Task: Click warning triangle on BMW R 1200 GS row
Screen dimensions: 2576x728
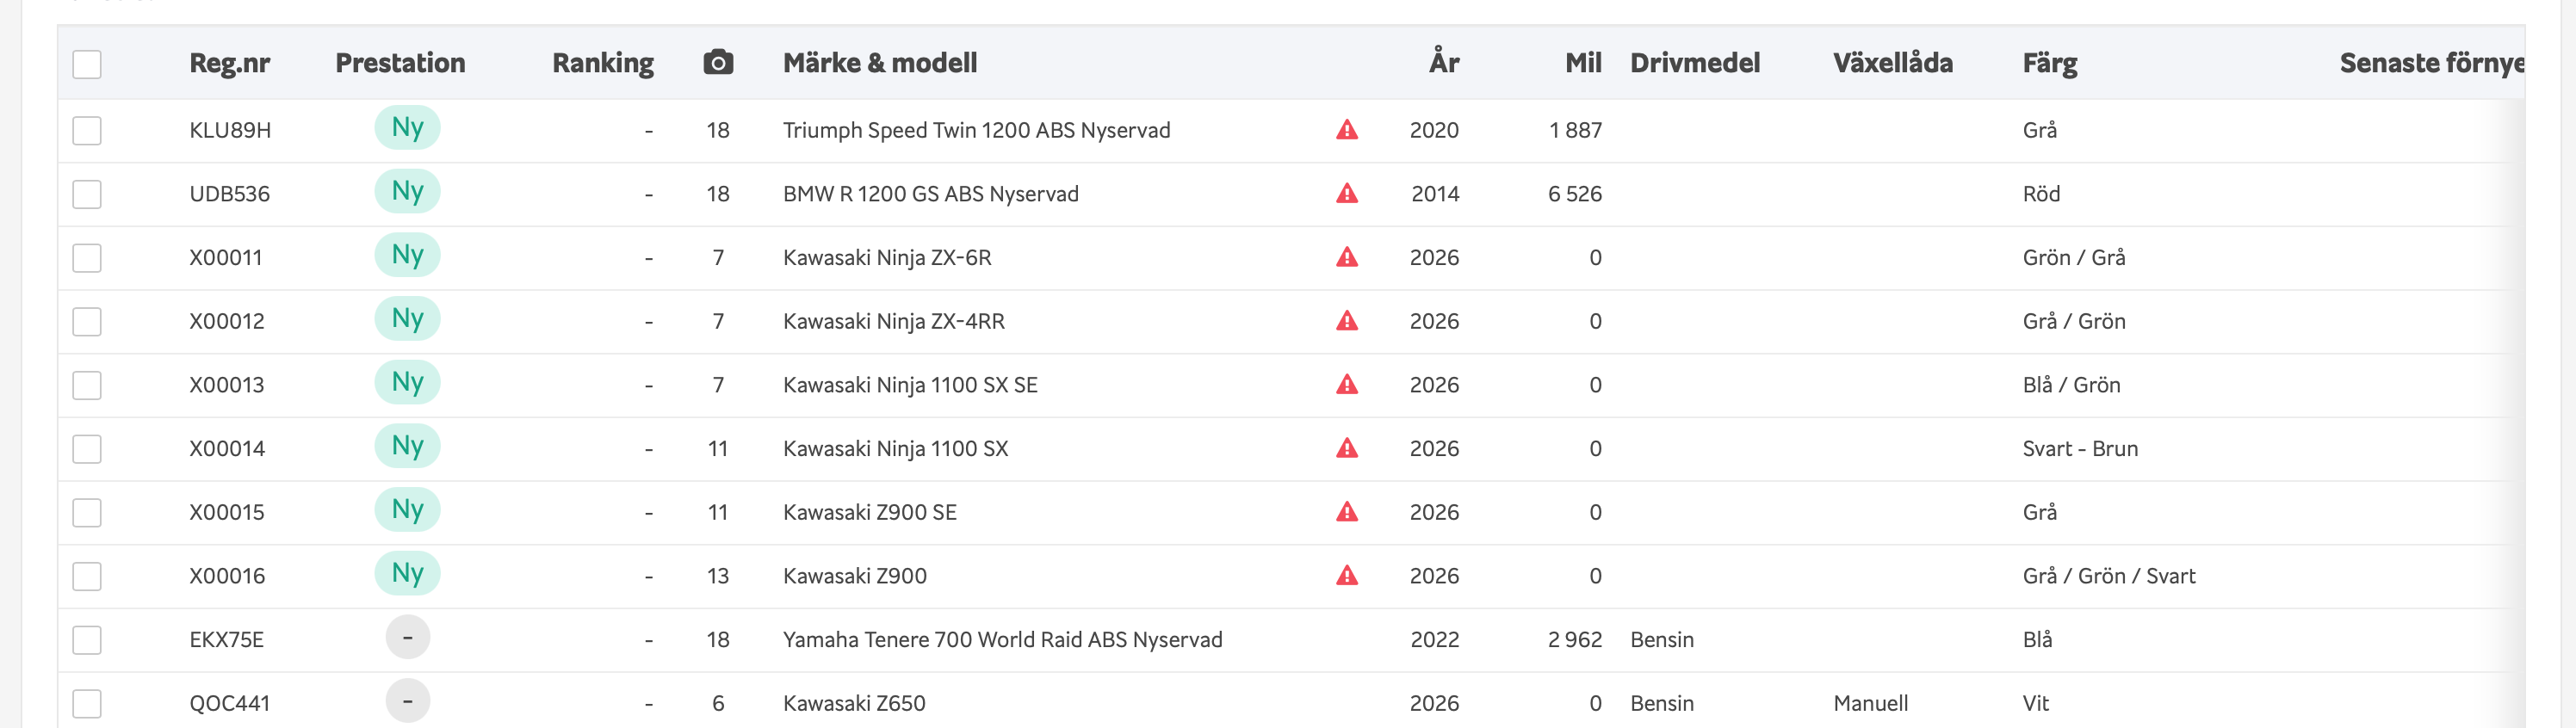Action: pyautogui.click(x=1347, y=194)
